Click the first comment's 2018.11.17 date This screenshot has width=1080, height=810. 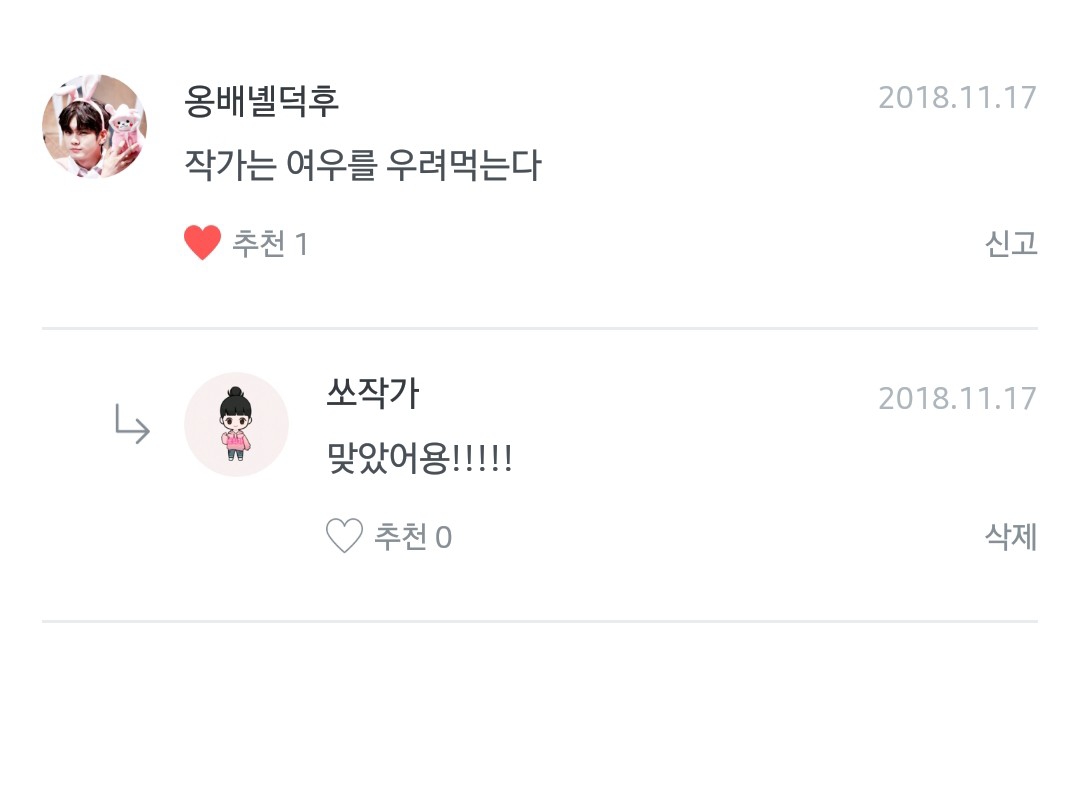(x=957, y=98)
